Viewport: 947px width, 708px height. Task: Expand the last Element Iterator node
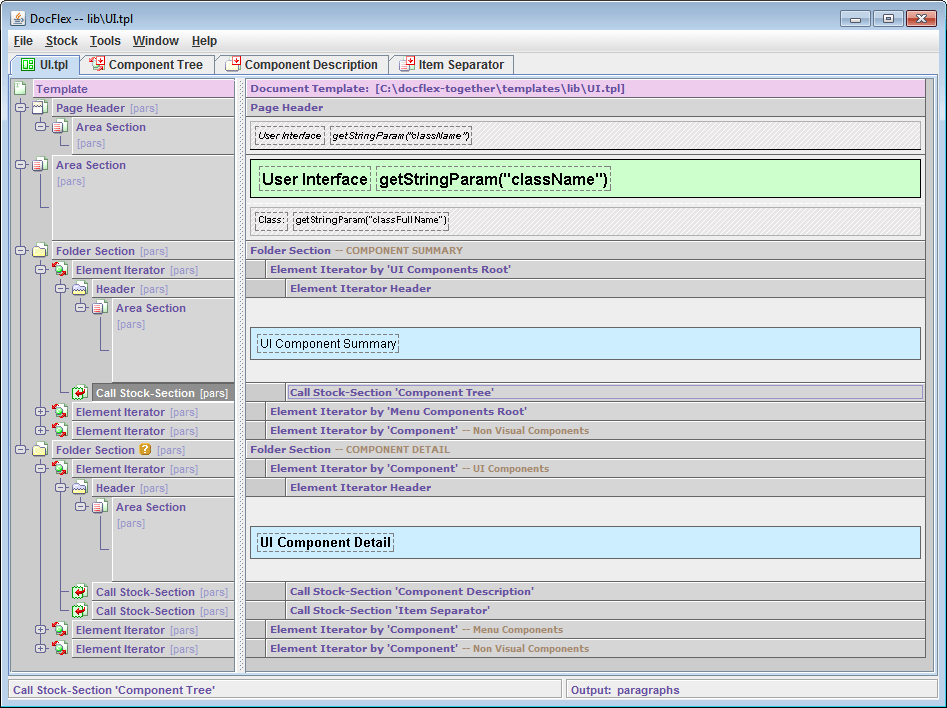41,649
